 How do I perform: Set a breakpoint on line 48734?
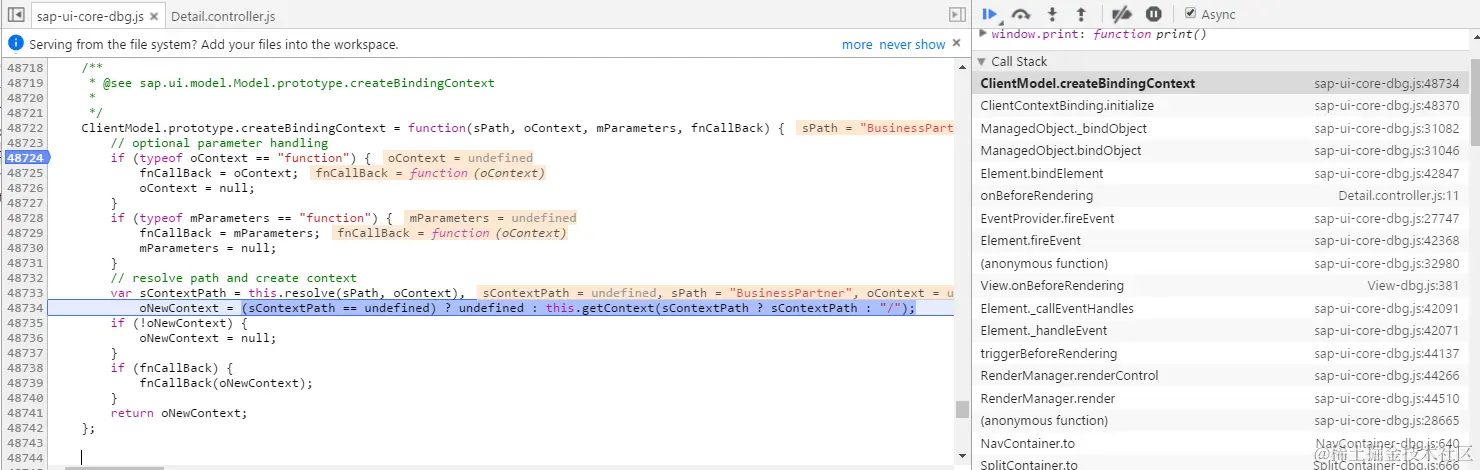[x=25, y=308]
